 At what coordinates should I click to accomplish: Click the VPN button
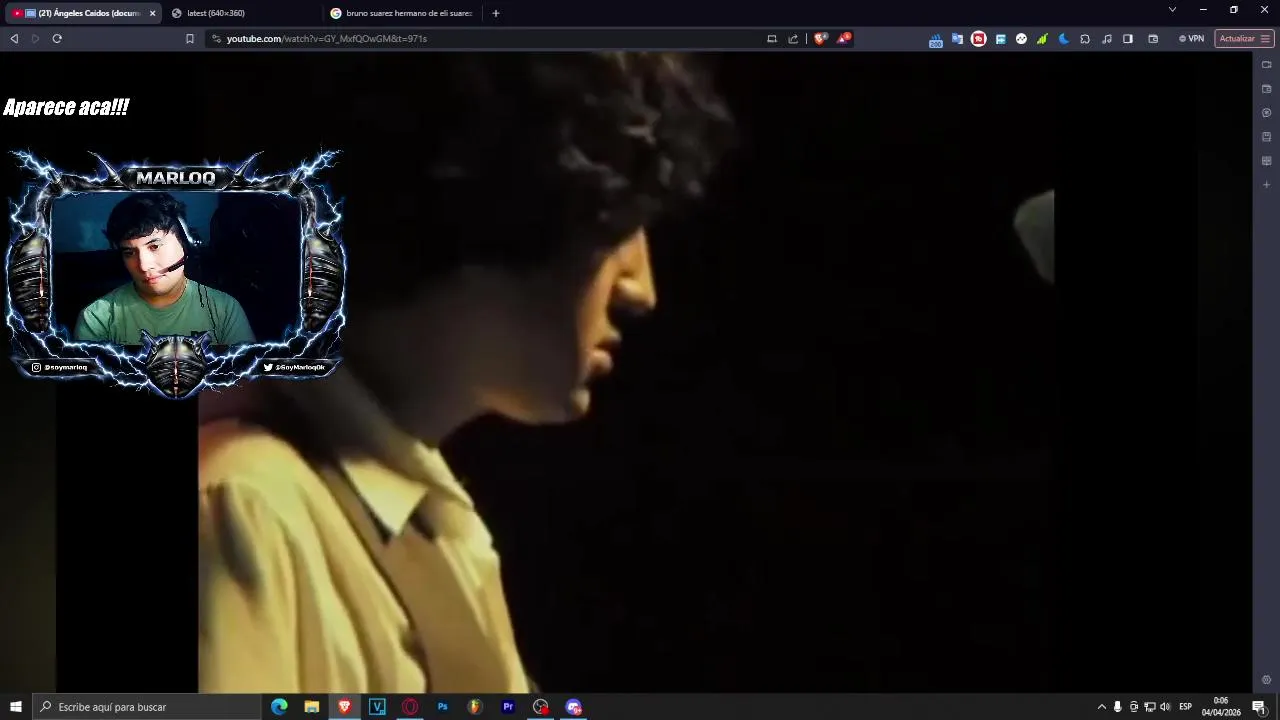click(x=1191, y=39)
